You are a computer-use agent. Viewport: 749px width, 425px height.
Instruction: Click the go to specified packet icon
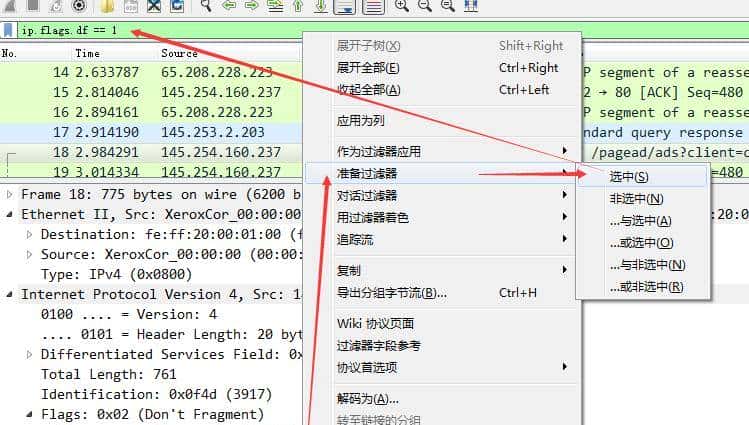(275, 5)
